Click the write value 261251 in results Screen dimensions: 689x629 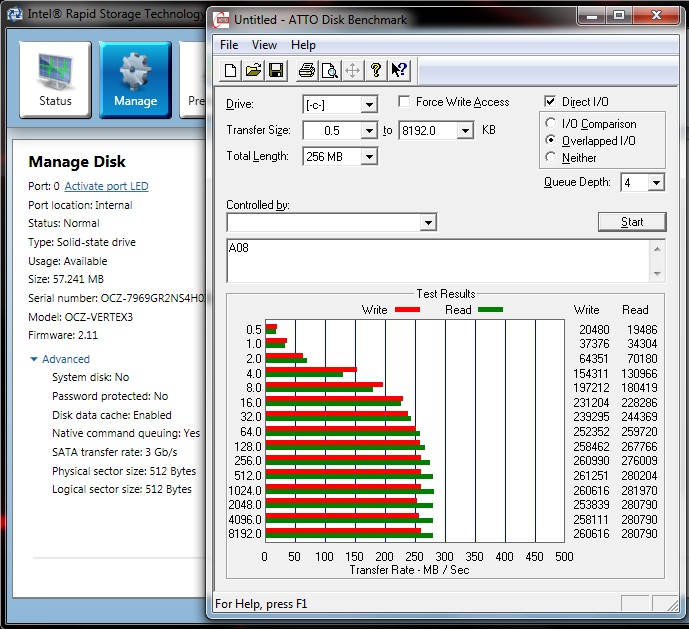(591, 476)
